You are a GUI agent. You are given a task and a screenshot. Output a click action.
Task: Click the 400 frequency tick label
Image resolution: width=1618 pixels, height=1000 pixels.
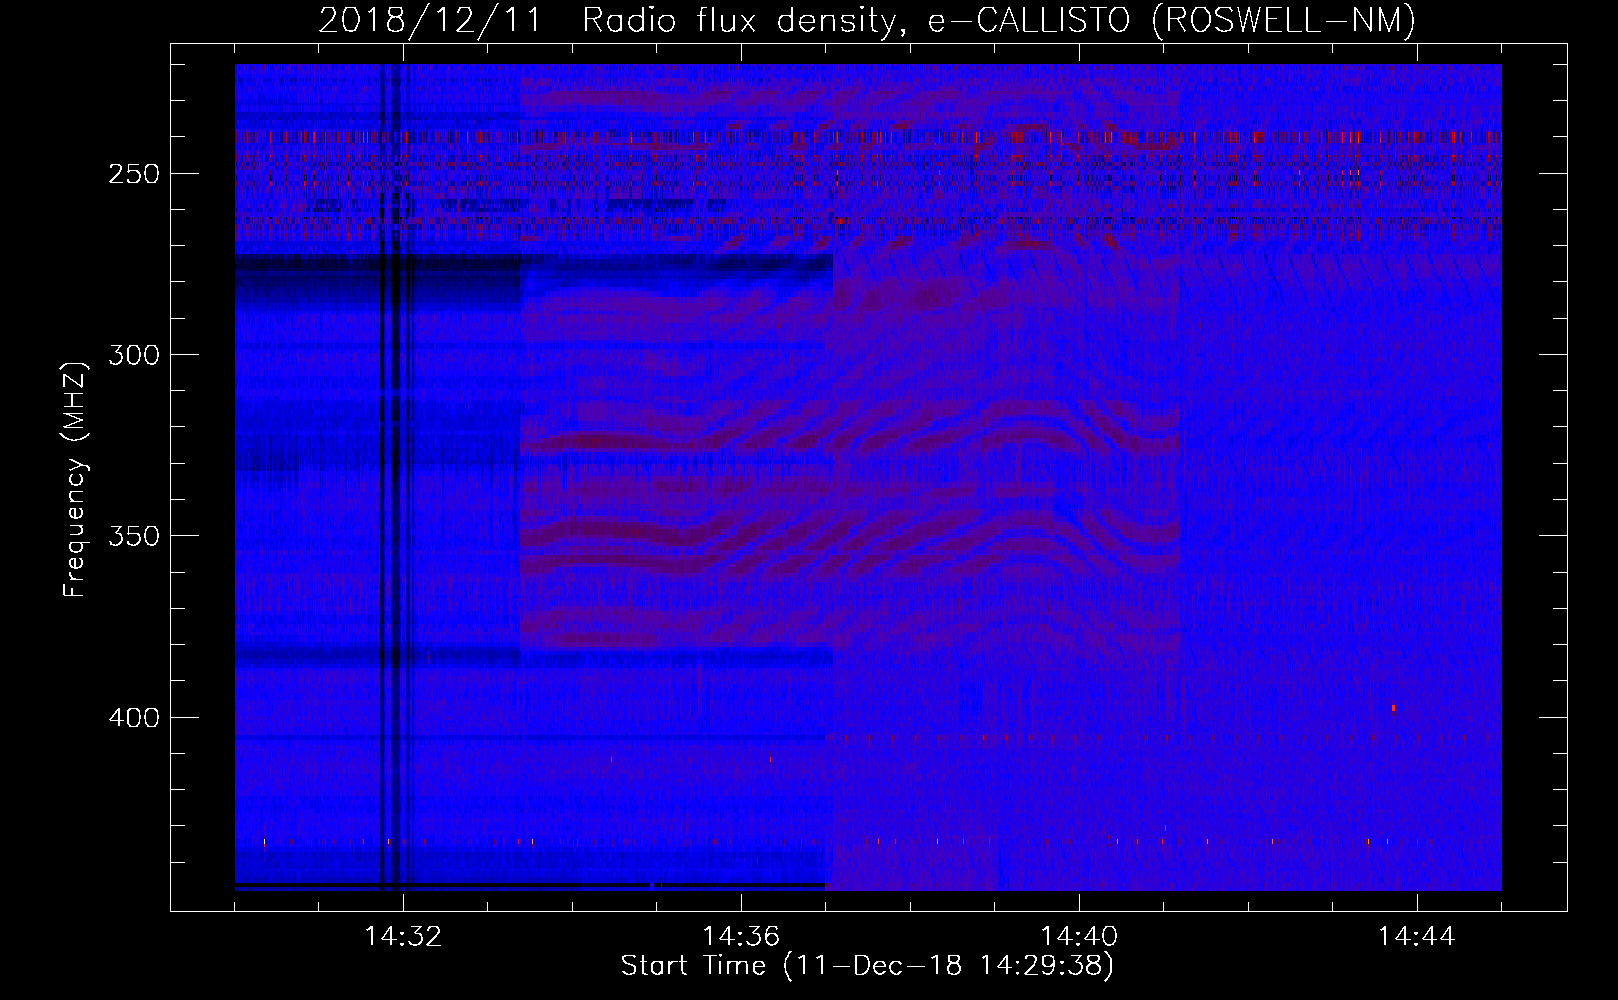tap(132, 717)
